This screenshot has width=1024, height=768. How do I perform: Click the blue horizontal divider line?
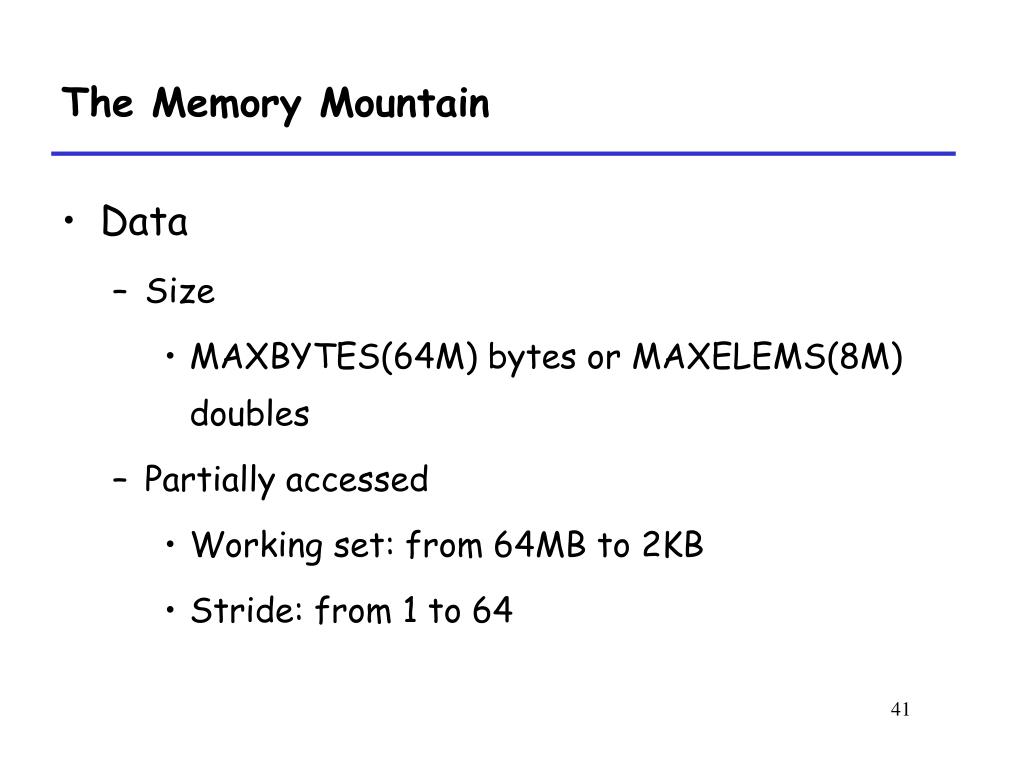[x=504, y=153]
